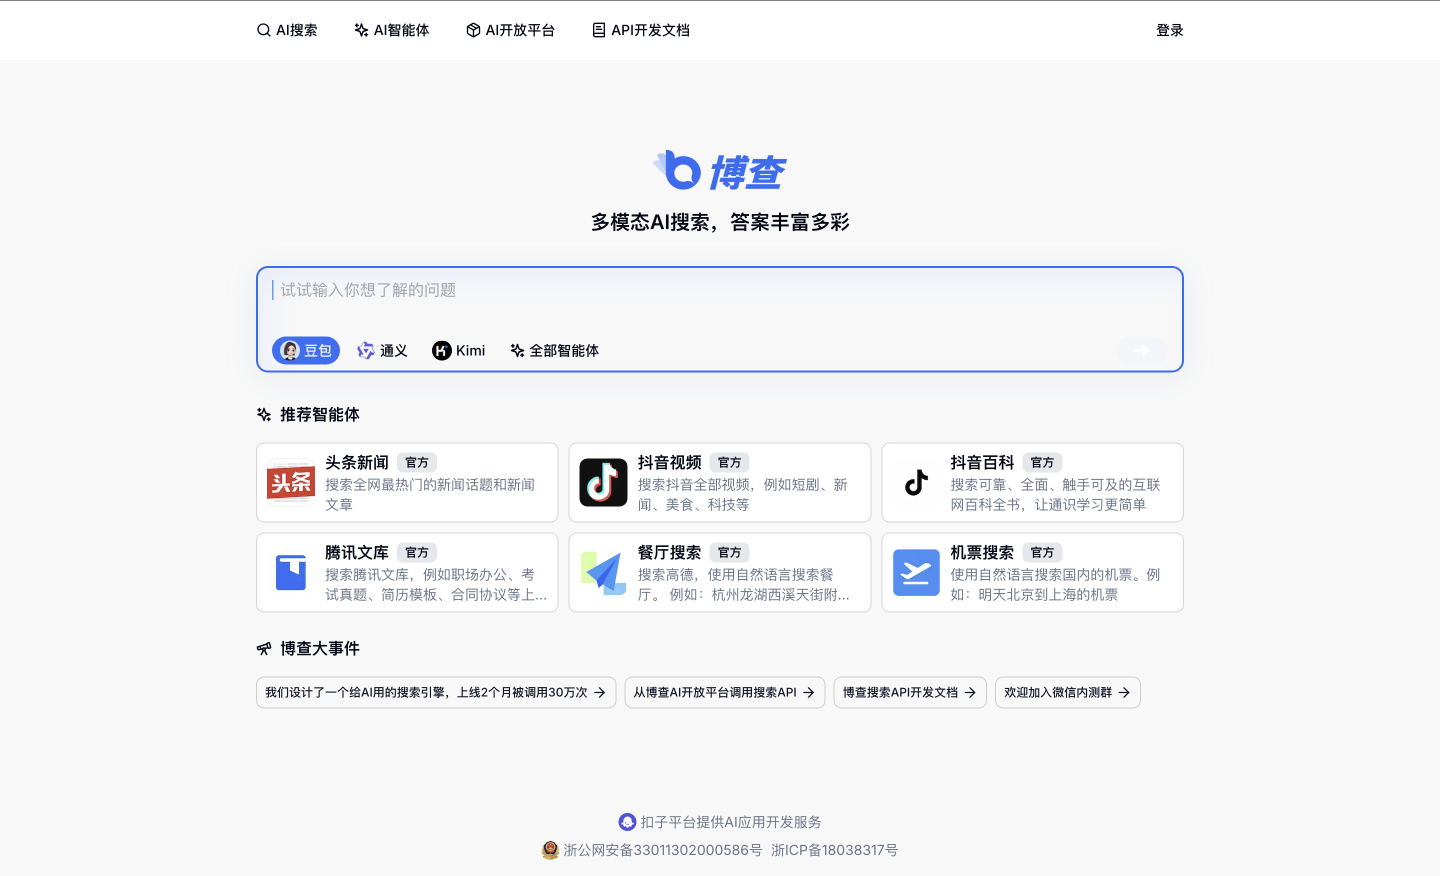Click the 头条 news icon
This screenshot has width=1440, height=876.
click(291, 482)
